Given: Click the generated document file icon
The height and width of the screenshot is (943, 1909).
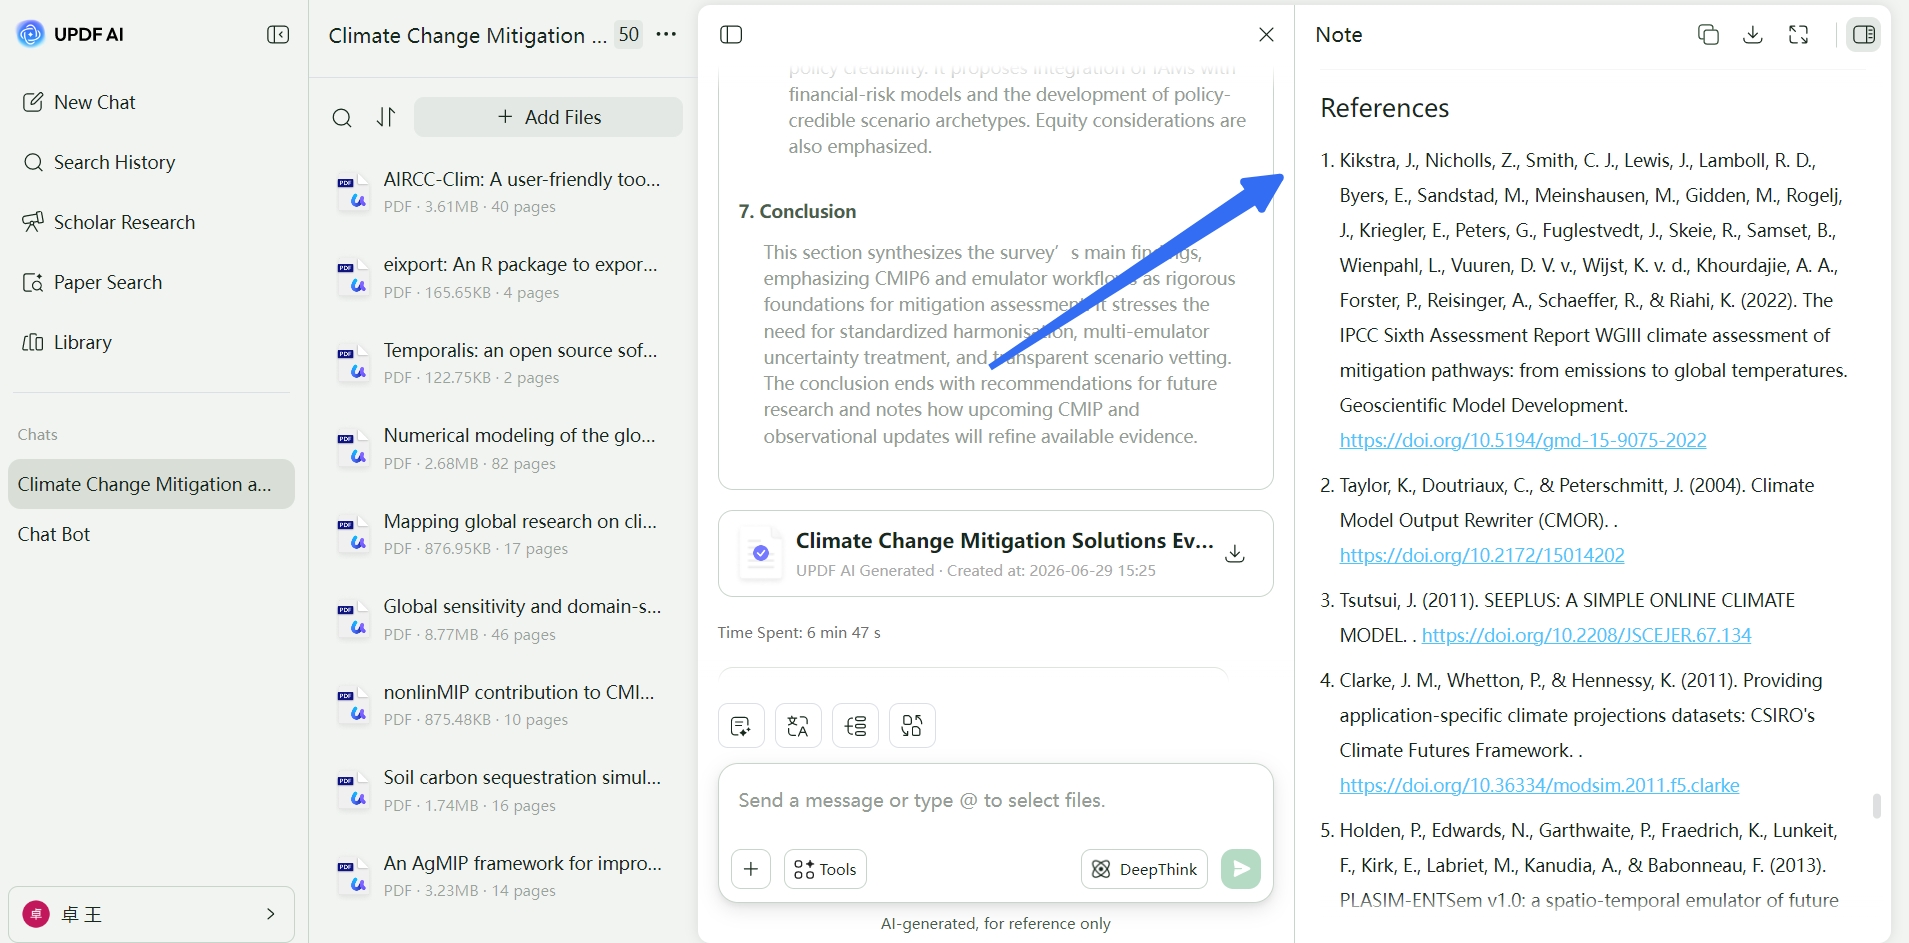Looking at the screenshot, I should [760, 553].
